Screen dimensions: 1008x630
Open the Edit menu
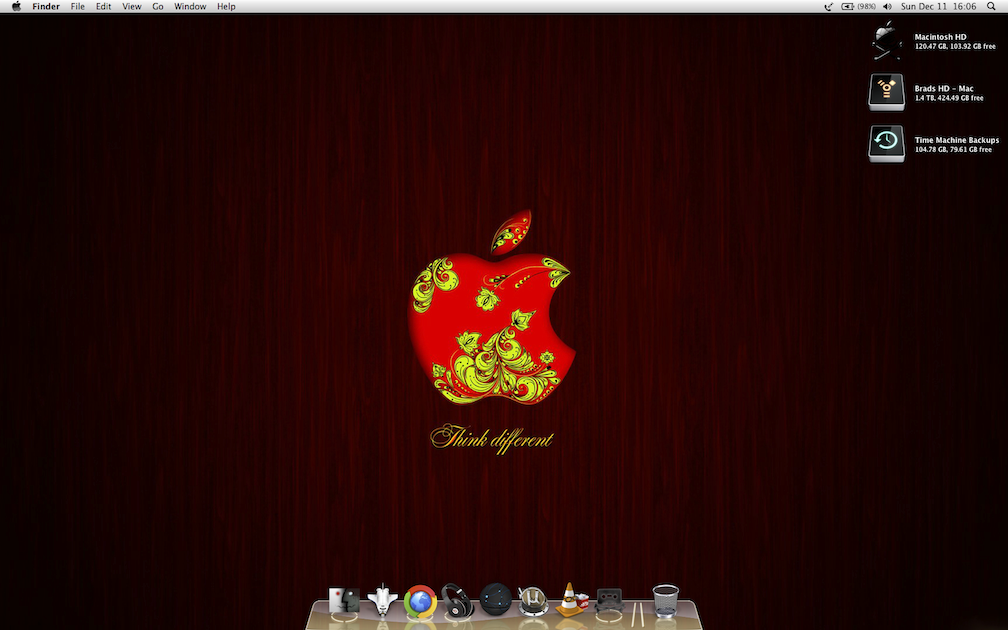(104, 6)
